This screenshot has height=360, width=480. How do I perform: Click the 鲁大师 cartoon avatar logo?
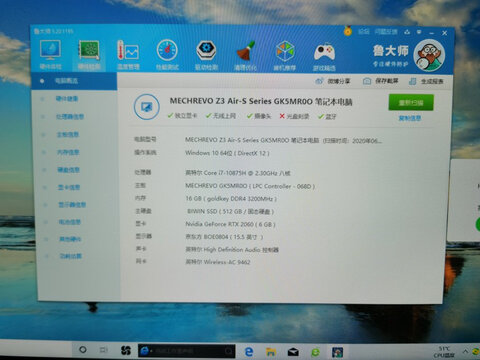(x=429, y=55)
